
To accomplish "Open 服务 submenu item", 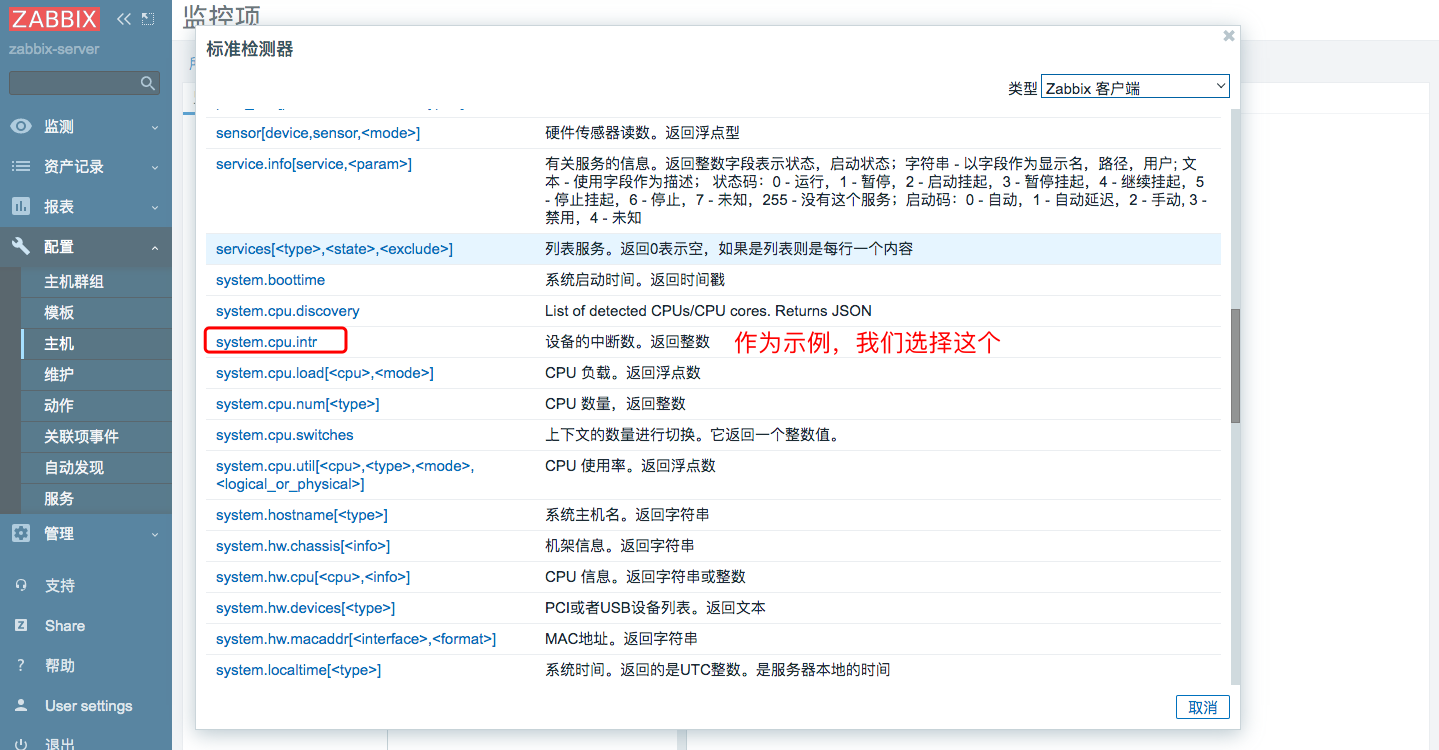I will pyautogui.click(x=59, y=498).
